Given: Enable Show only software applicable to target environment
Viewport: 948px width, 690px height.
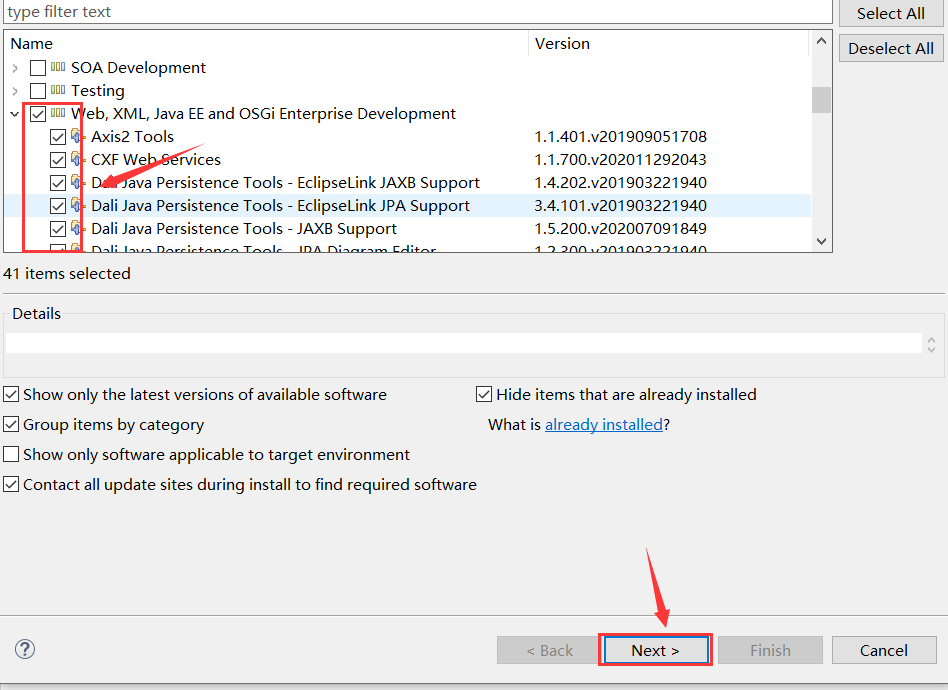Looking at the screenshot, I should (11, 455).
